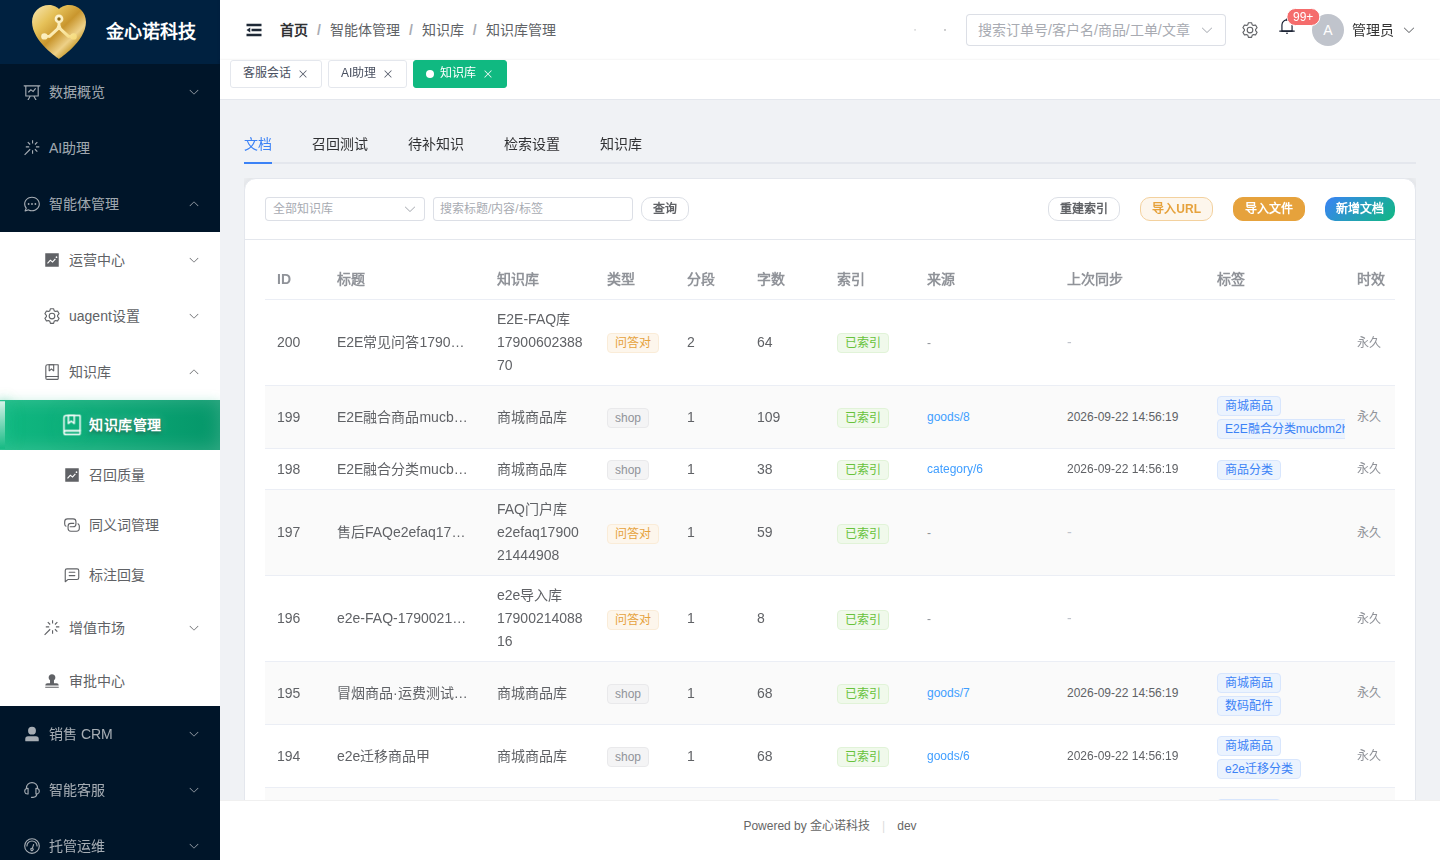1440x860 pixels.
Task: Click the administrator avatar circle
Action: coord(1328,30)
